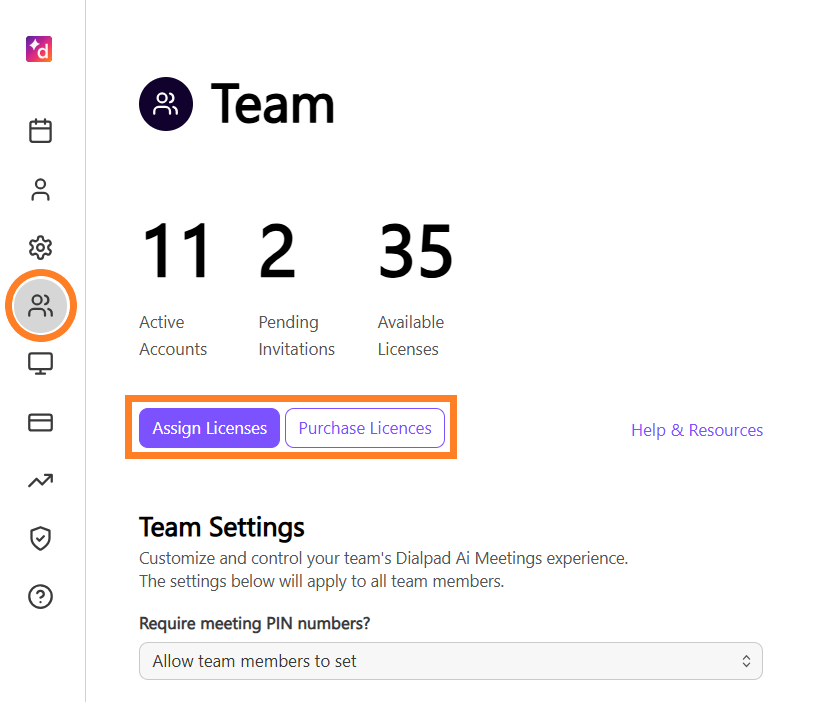Open the gear settings icon
The image size is (834, 702).
click(40, 247)
